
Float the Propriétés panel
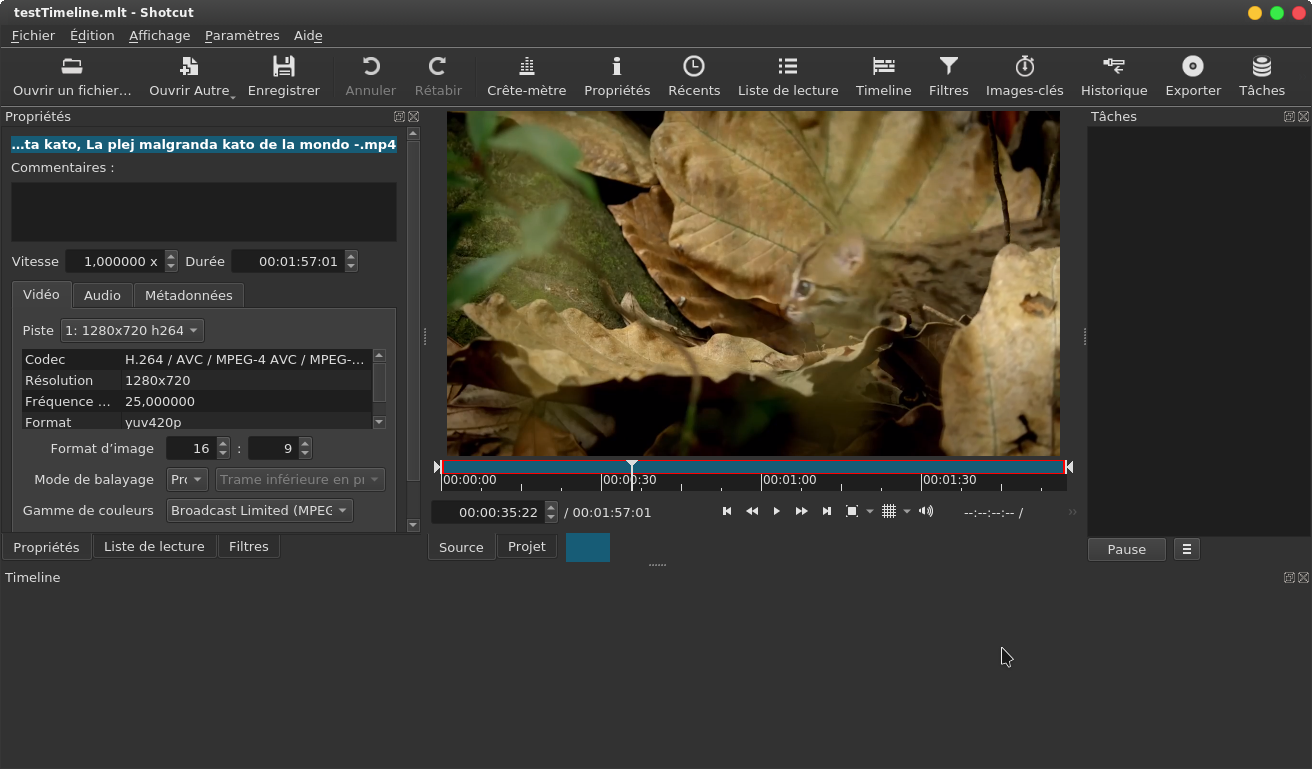[400, 117]
